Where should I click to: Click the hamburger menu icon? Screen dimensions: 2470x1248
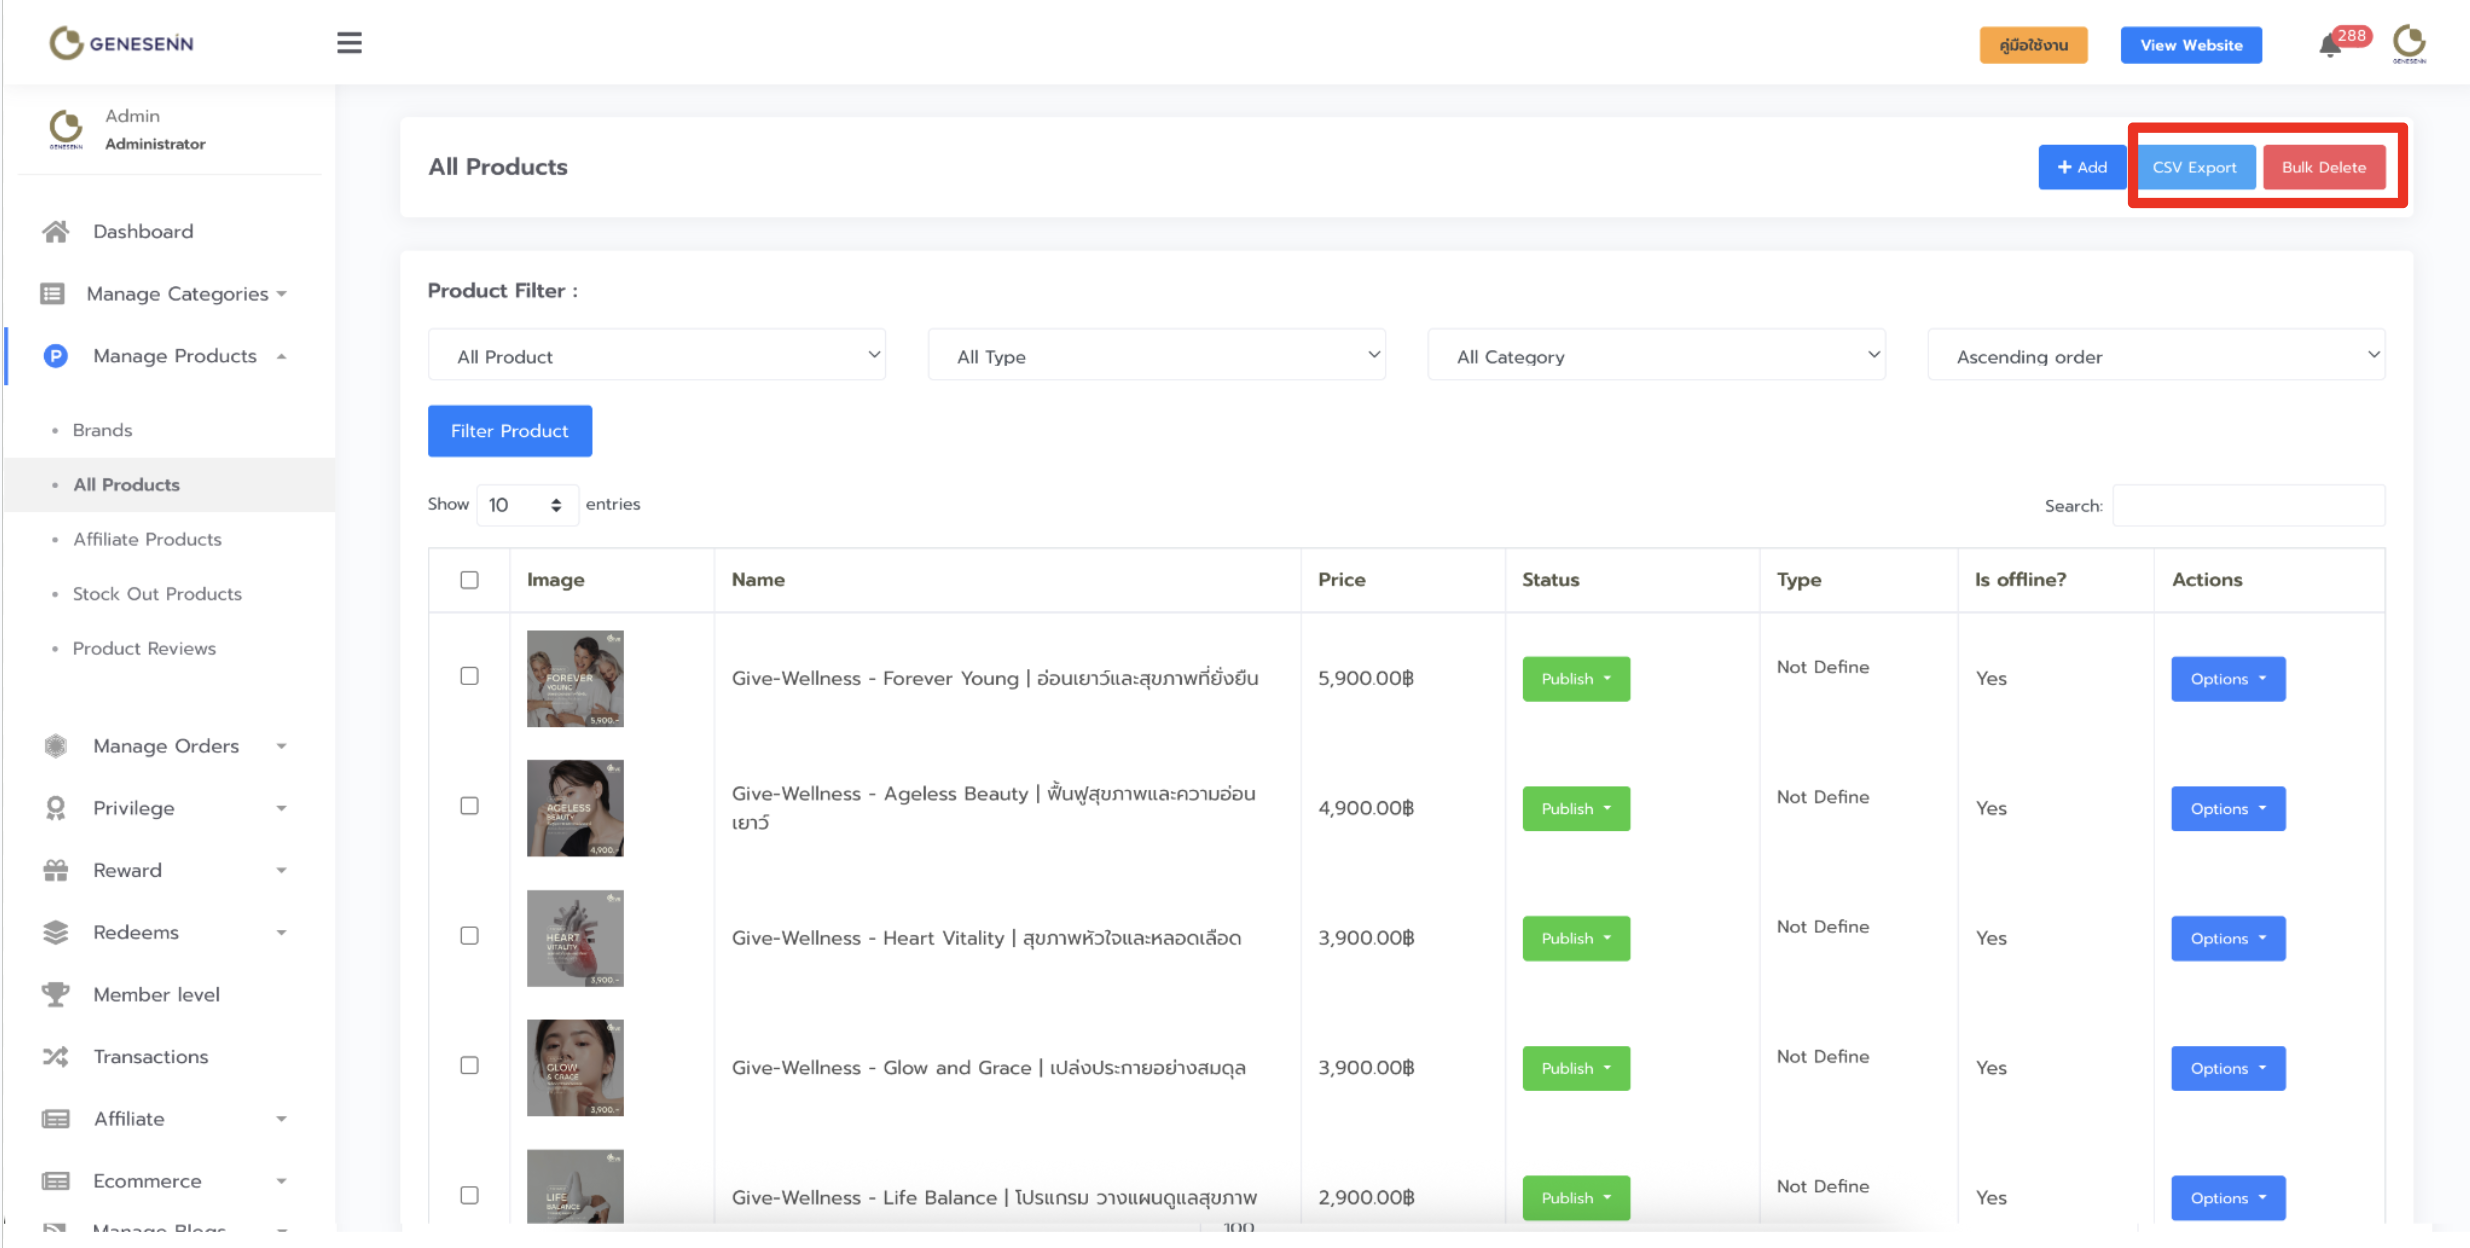point(349,43)
